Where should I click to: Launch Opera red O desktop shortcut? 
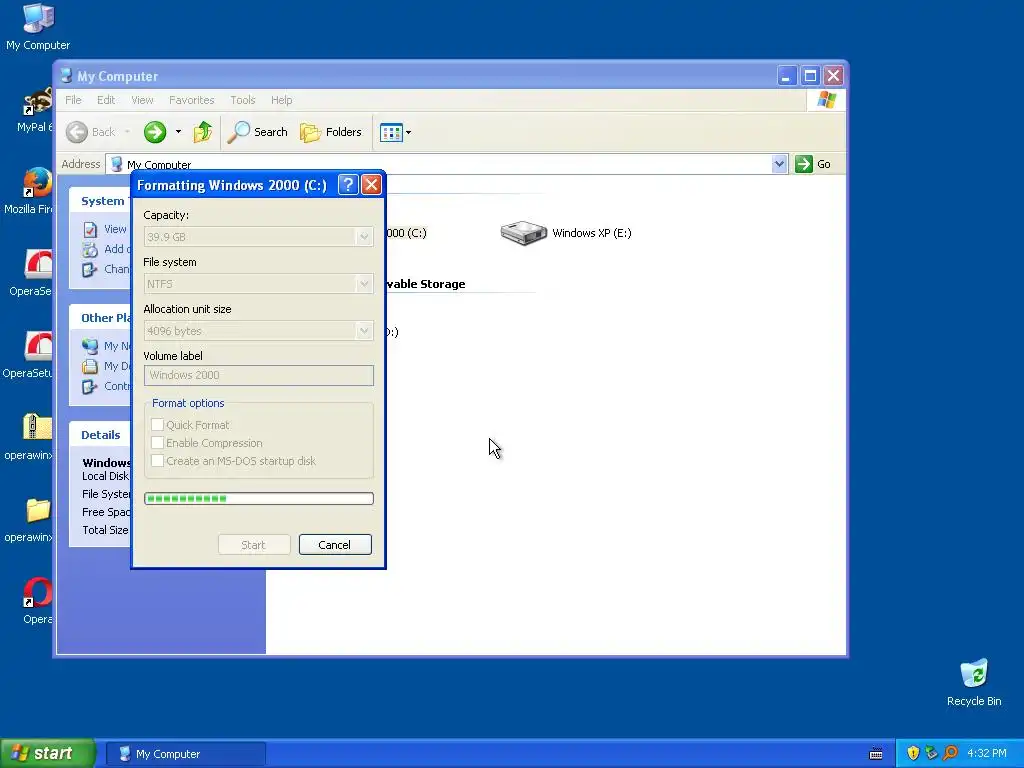(37, 601)
